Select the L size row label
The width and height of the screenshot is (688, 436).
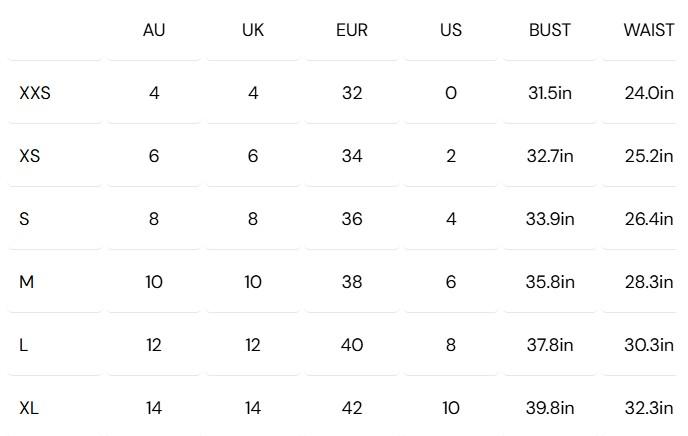point(24,345)
